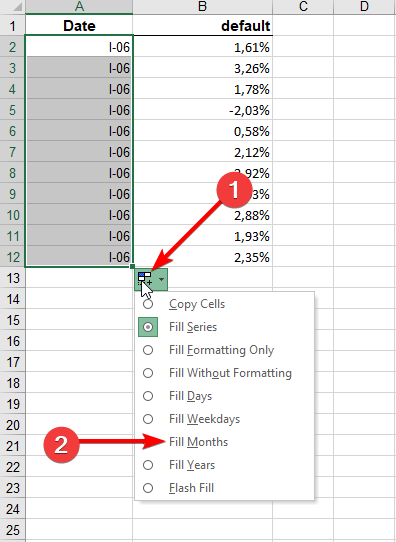The image size is (396, 542).
Task: Click the cell showing -2,03%
Action: click(x=203, y=111)
